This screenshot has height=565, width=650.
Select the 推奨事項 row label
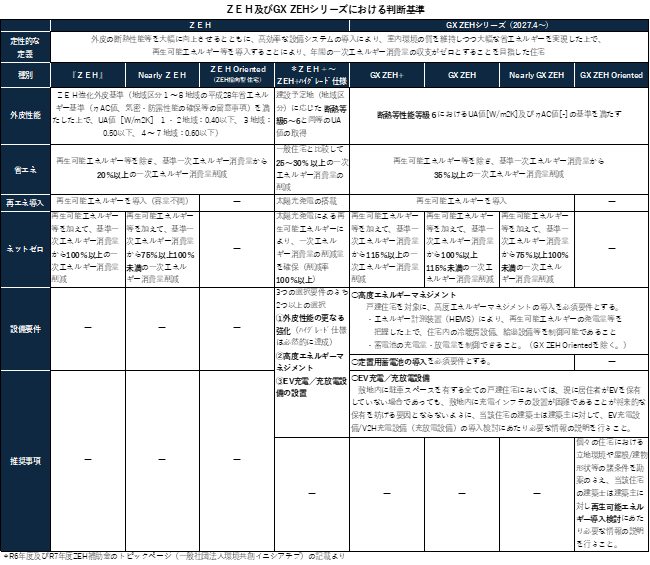[25, 461]
